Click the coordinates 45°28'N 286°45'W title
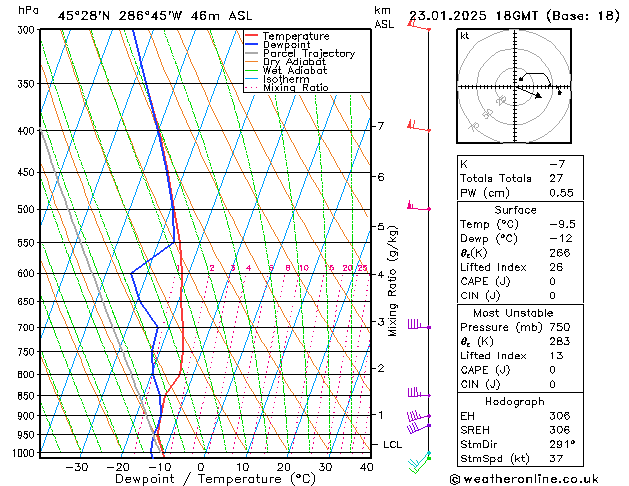Screen dimensions: 629x486 pyautogui.click(x=120, y=16)
